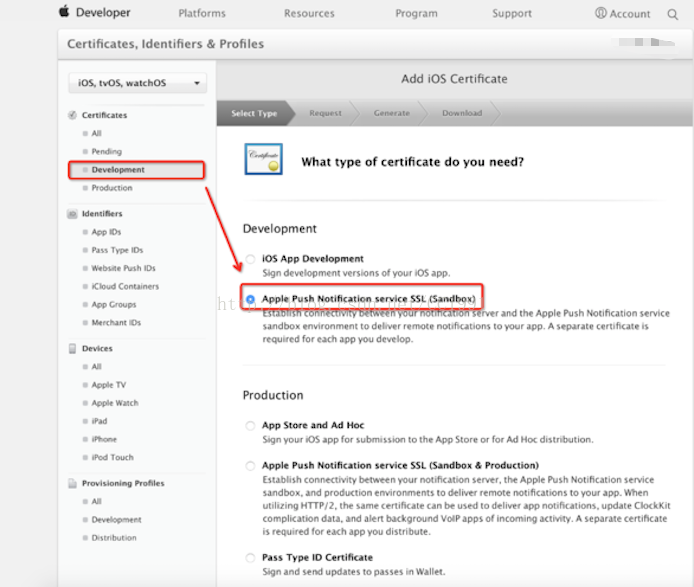Click the Account link text
The image size is (694, 587).
(x=630, y=14)
